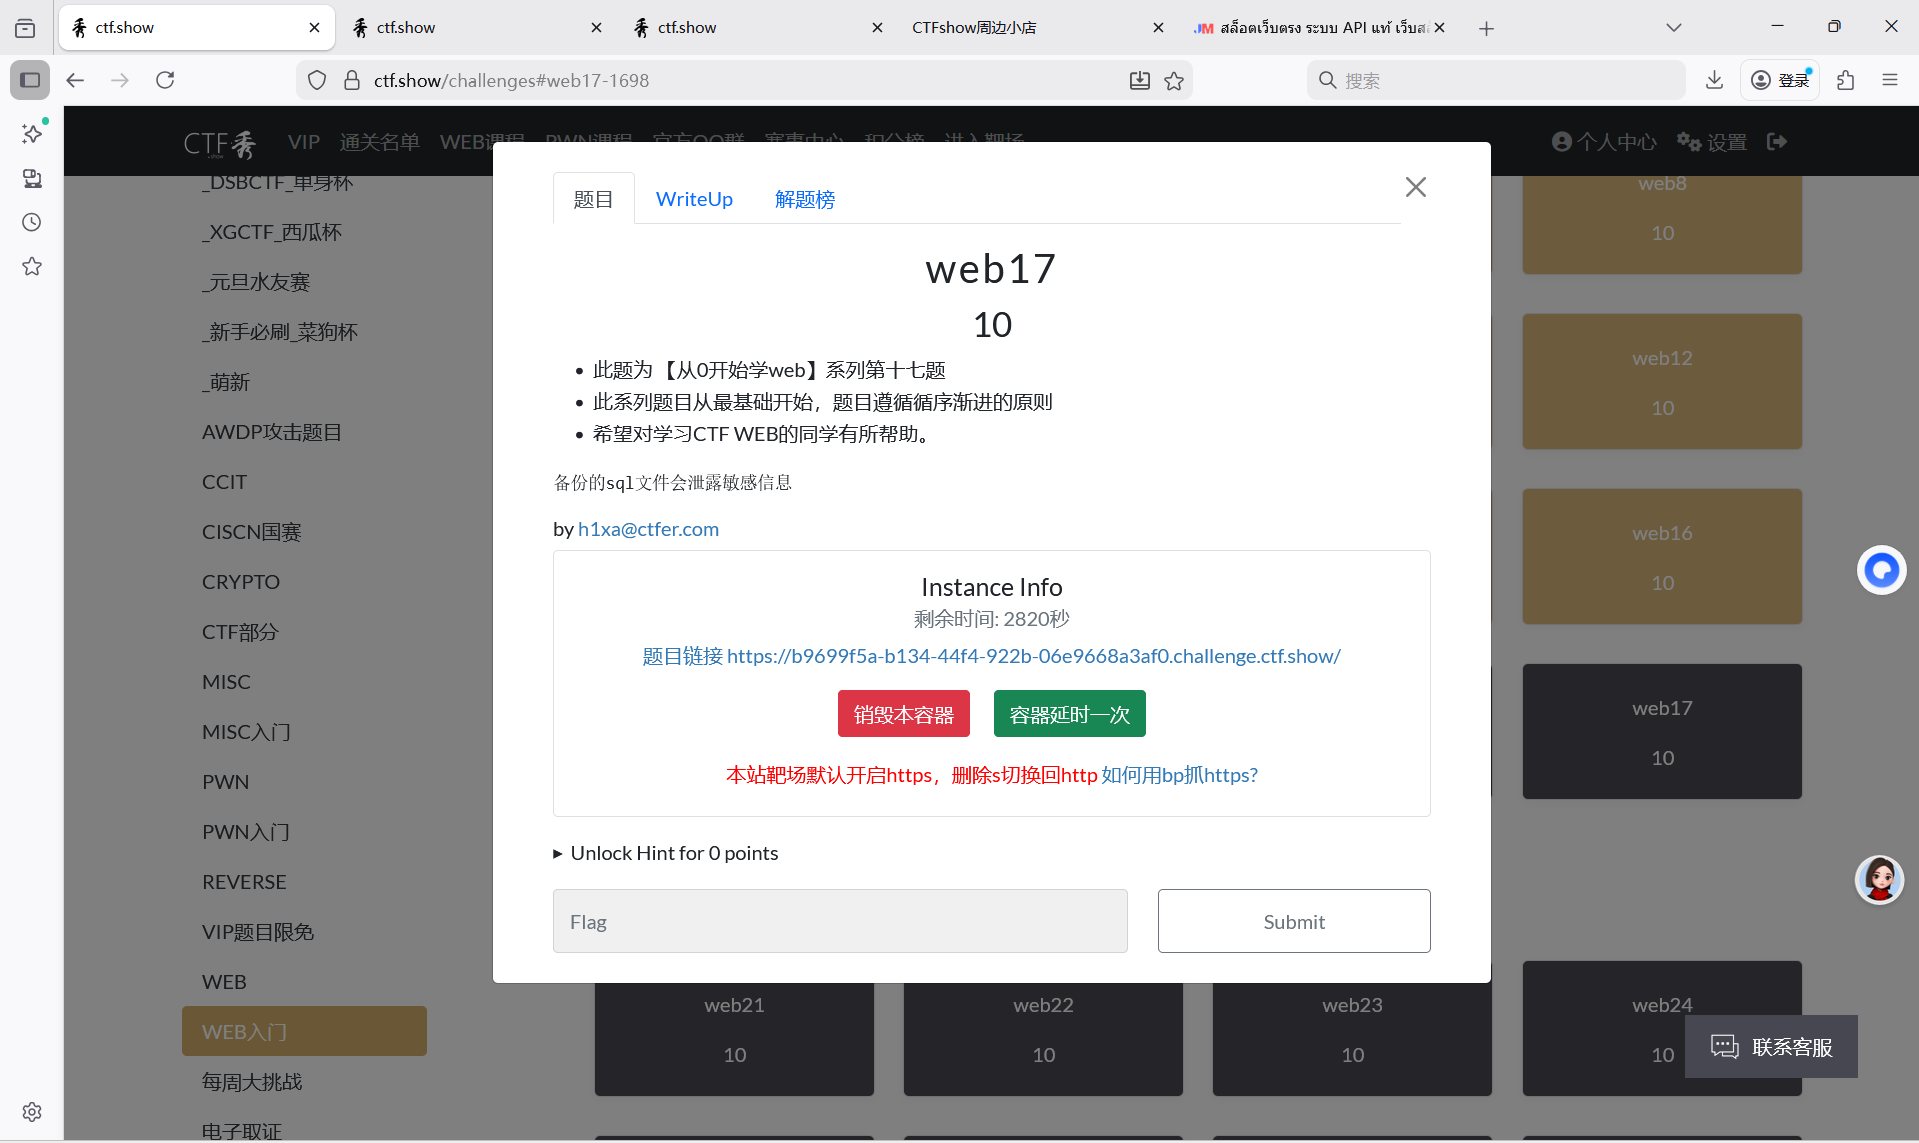Viewport: 1919px width, 1143px height.
Task: Close the web17 challenge dialog
Action: [1415, 187]
